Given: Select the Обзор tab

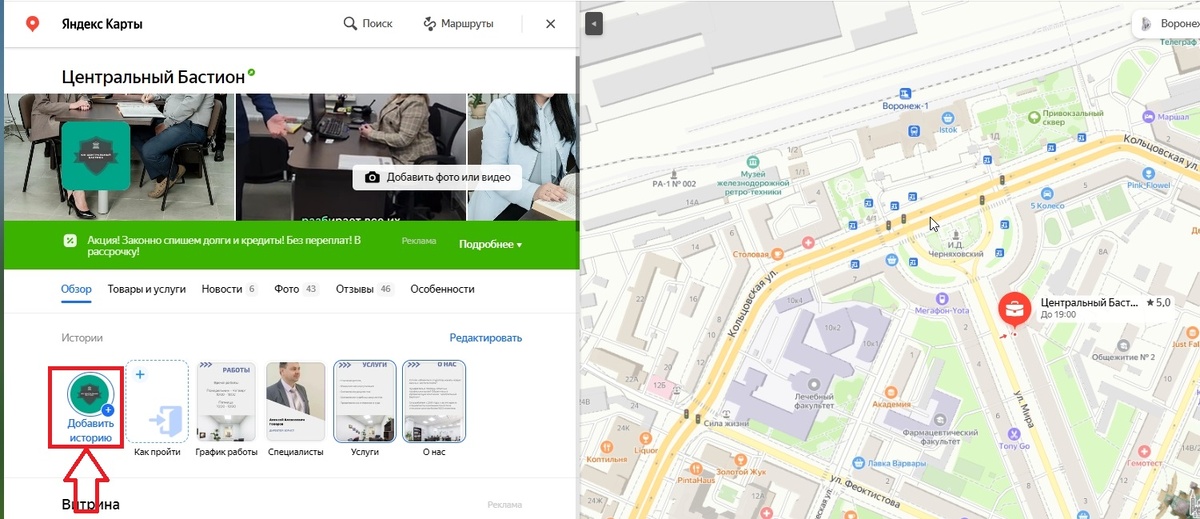Looking at the screenshot, I should [76, 289].
